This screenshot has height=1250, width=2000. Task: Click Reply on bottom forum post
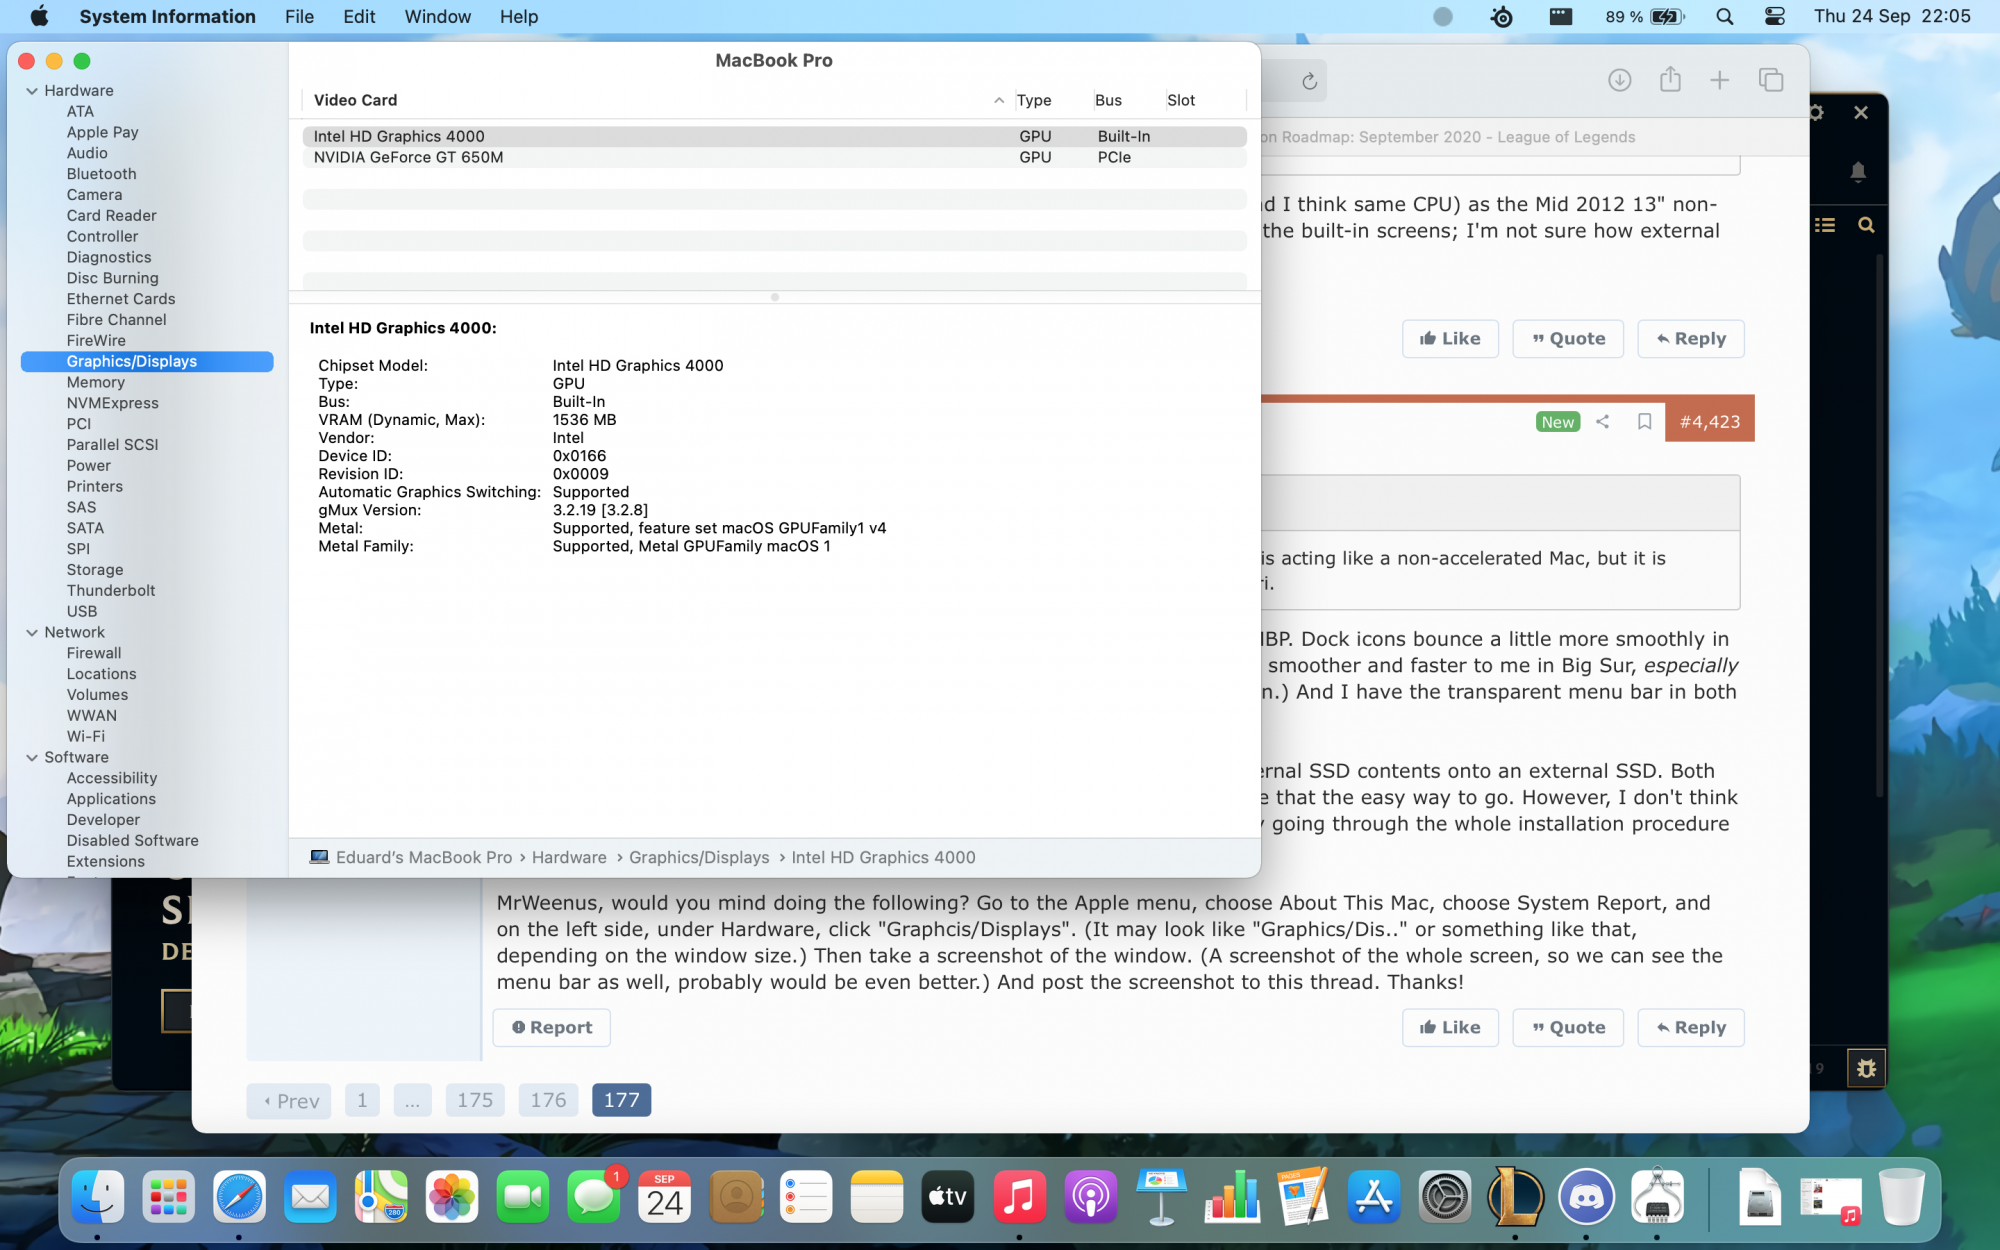click(1691, 1027)
